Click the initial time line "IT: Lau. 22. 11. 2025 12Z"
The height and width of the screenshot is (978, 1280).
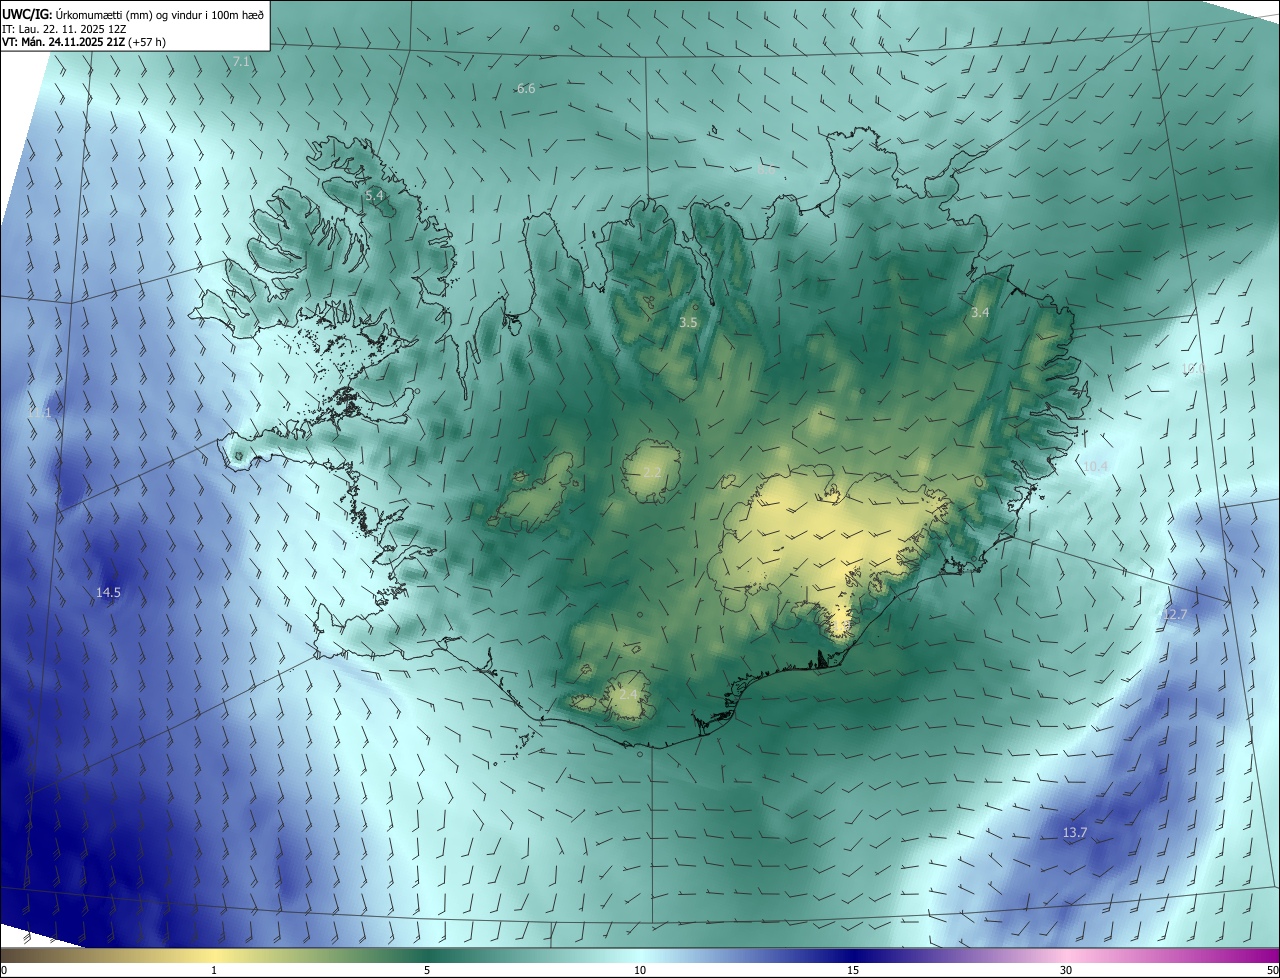coord(64,28)
